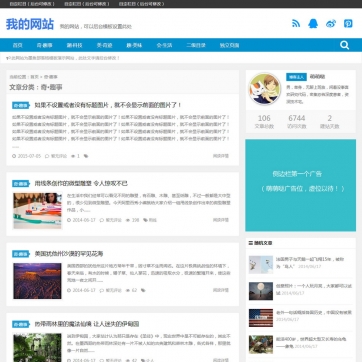Go to 首页 in the blue navigation bar
Screen dimensions: 362x362
(x=17, y=45)
